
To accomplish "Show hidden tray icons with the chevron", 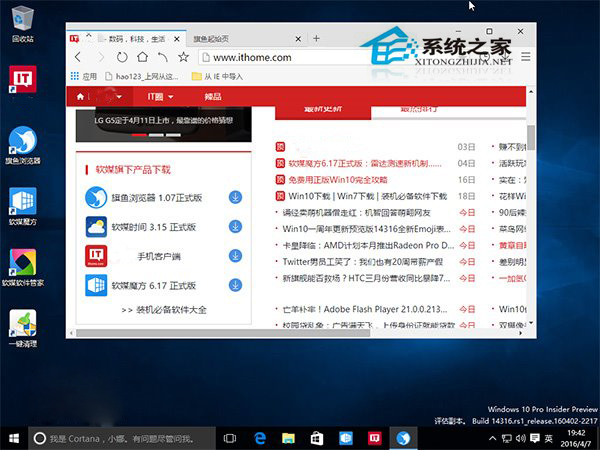I will 493,439.
